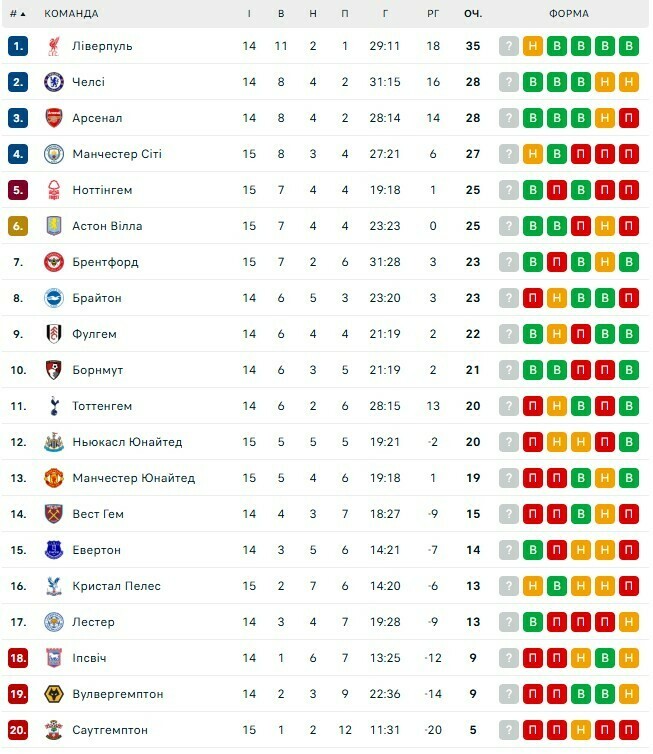Click the Chelsea club crest icon

coord(53,82)
